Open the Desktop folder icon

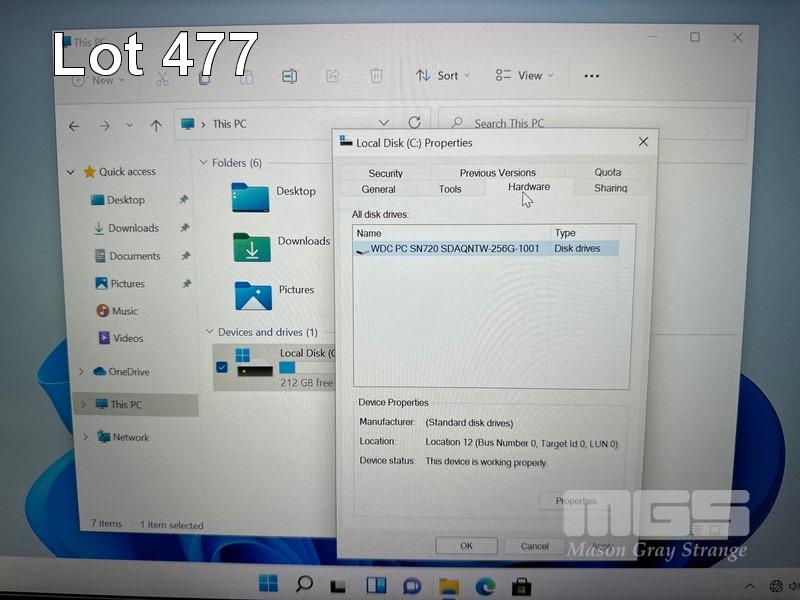coord(250,197)
